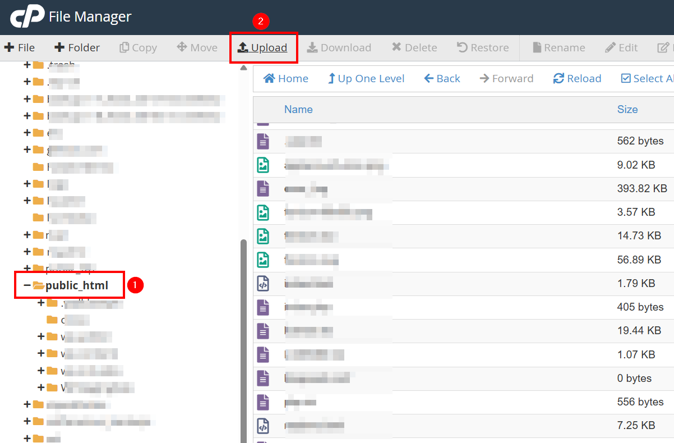Go to the Home directory

(286, 79)
